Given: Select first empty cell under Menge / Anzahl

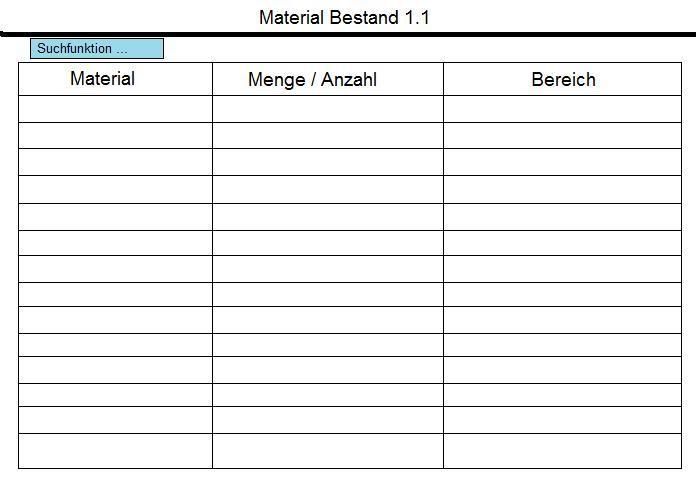Looking at the screenshot, I should [328, 109].
